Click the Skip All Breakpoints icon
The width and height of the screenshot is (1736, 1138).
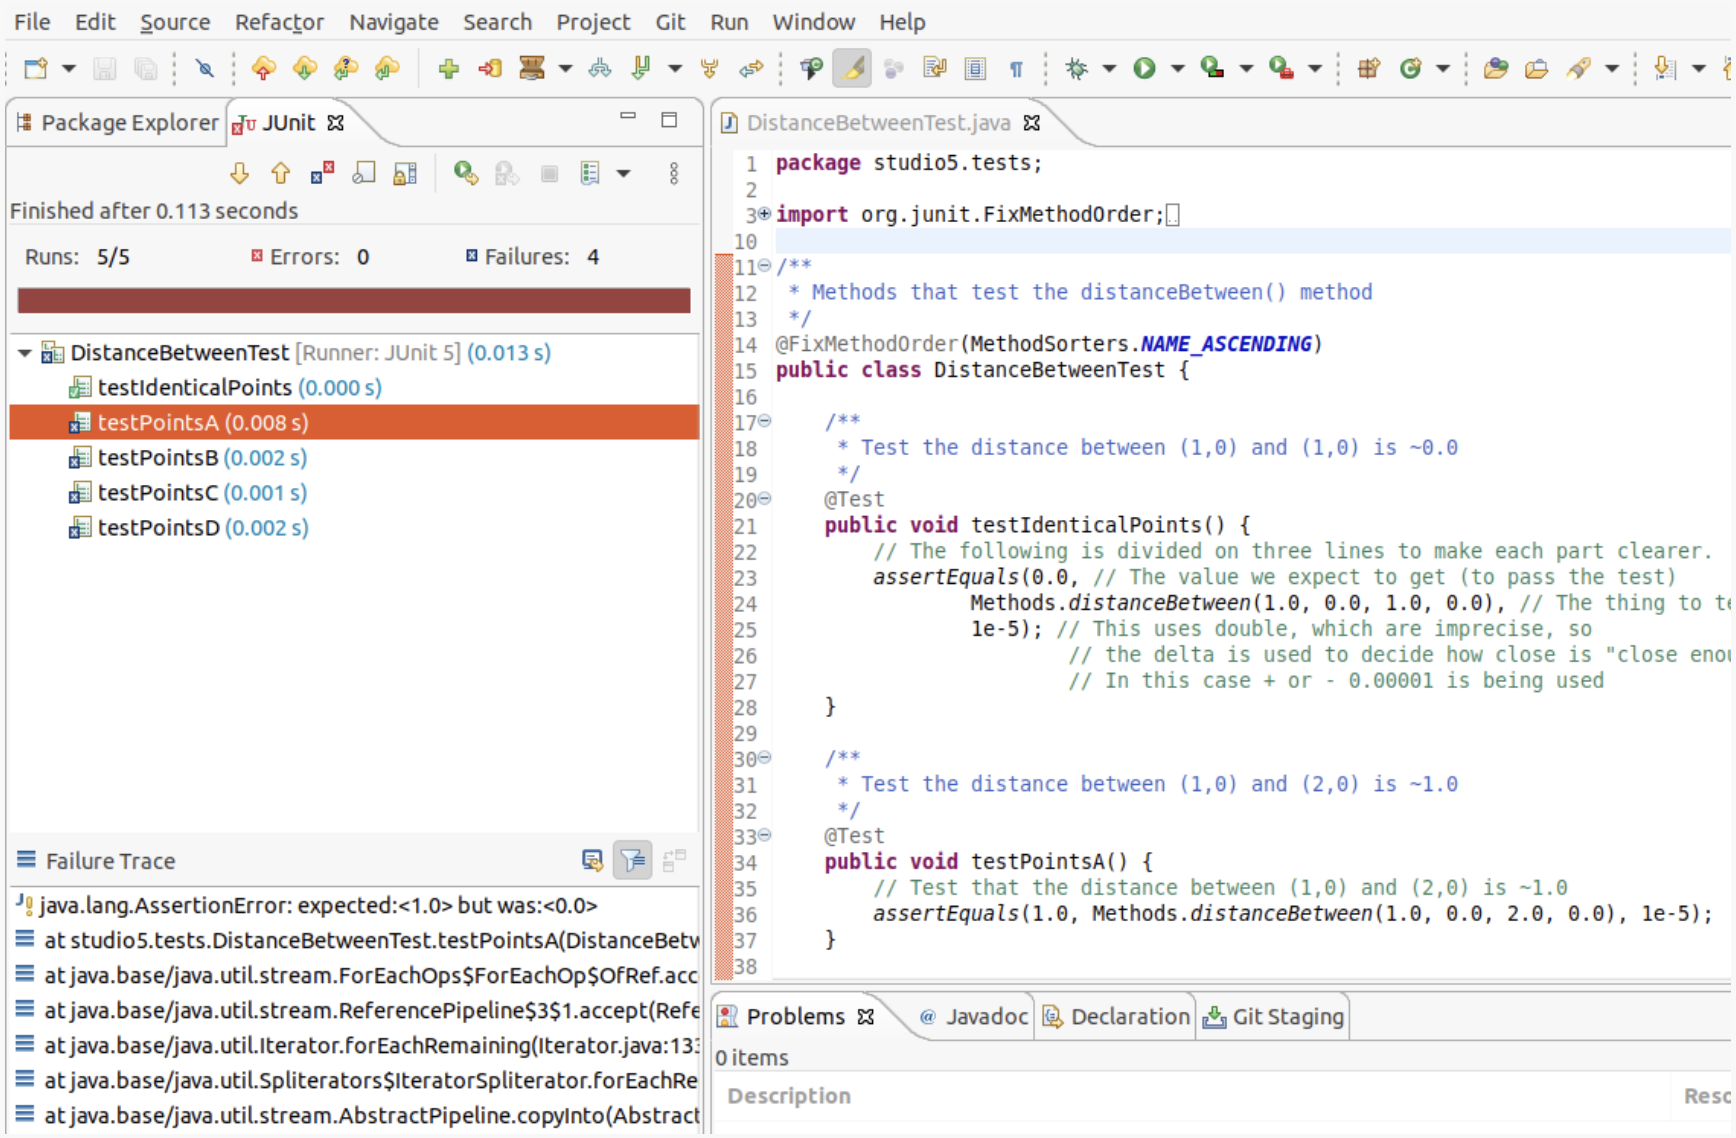204,68
